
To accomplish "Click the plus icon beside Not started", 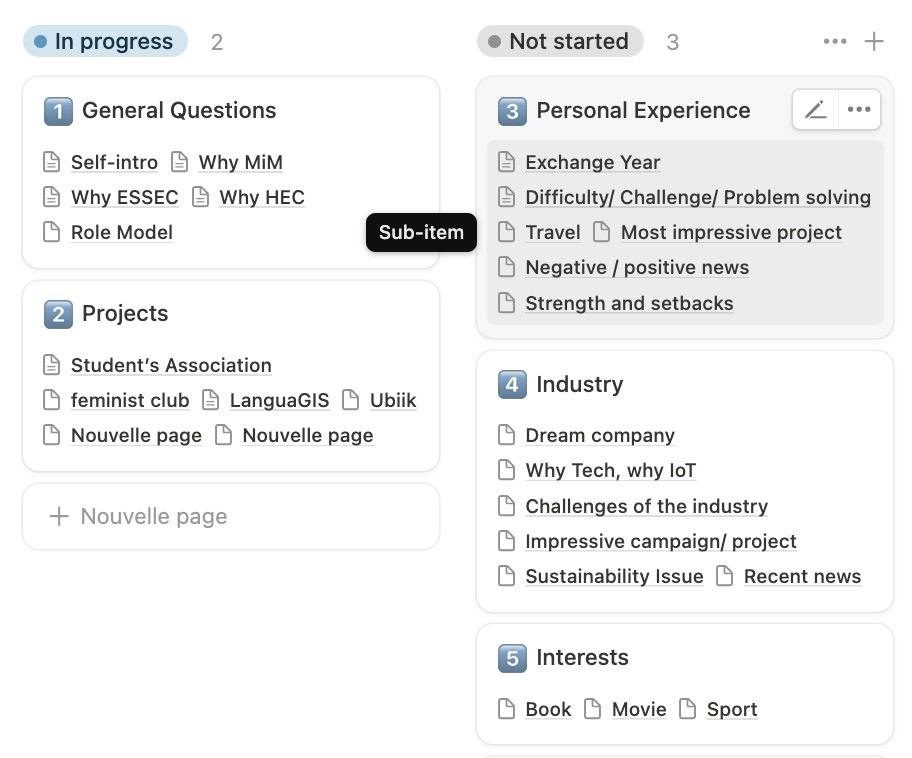I will click(874, 41).
